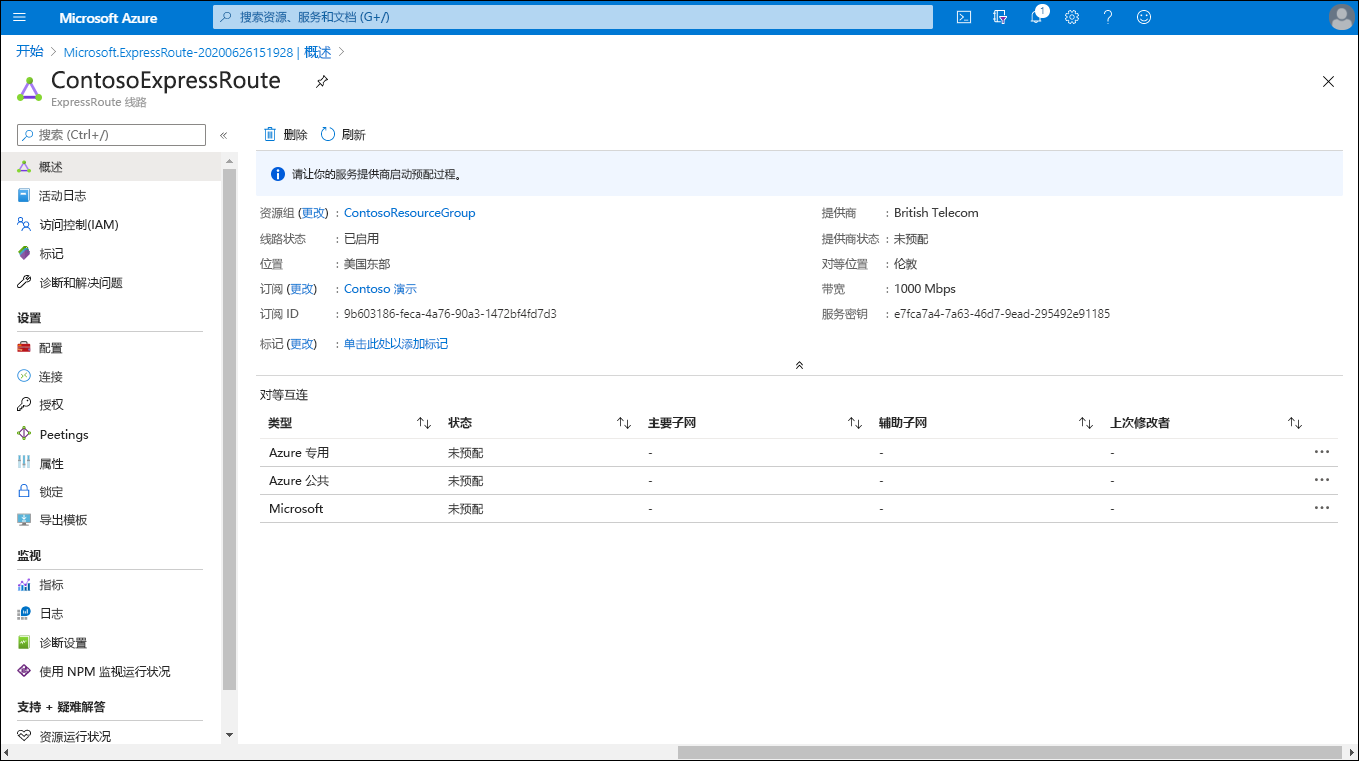Select the Microsoft peering row

click(798, 509)
